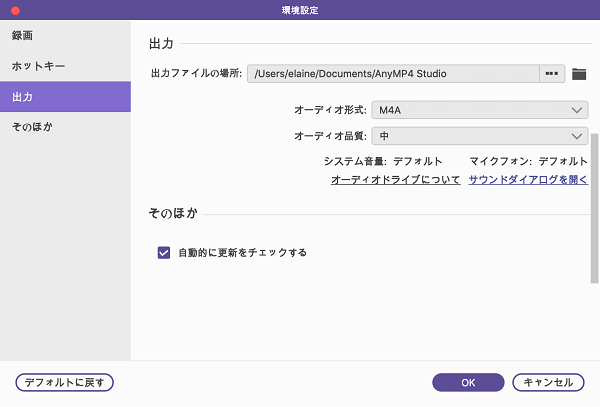Confirm settings with the OK button
This screenshot has width=600, height=407.
tap(468, 382)
